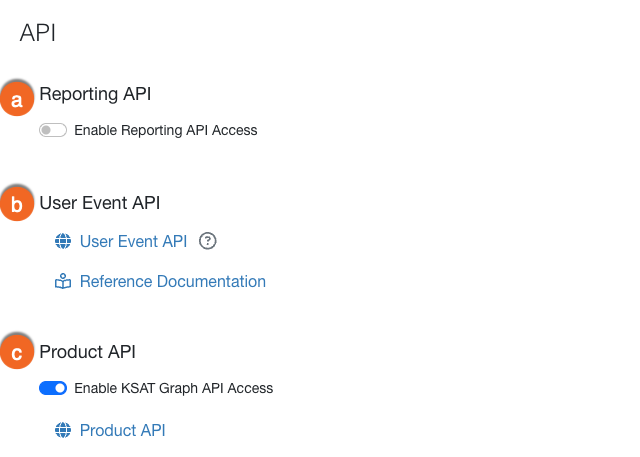Open the Reference Documentation link
The image size is (640, 457).
pos(173,281)
